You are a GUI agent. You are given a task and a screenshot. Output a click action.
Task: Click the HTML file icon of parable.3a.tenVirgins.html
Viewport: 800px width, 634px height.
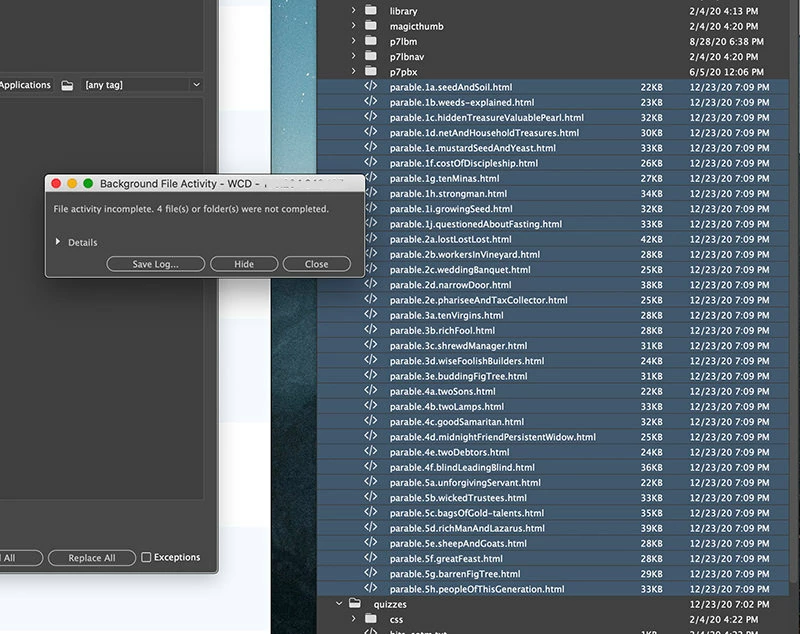(x=371, y=315)
